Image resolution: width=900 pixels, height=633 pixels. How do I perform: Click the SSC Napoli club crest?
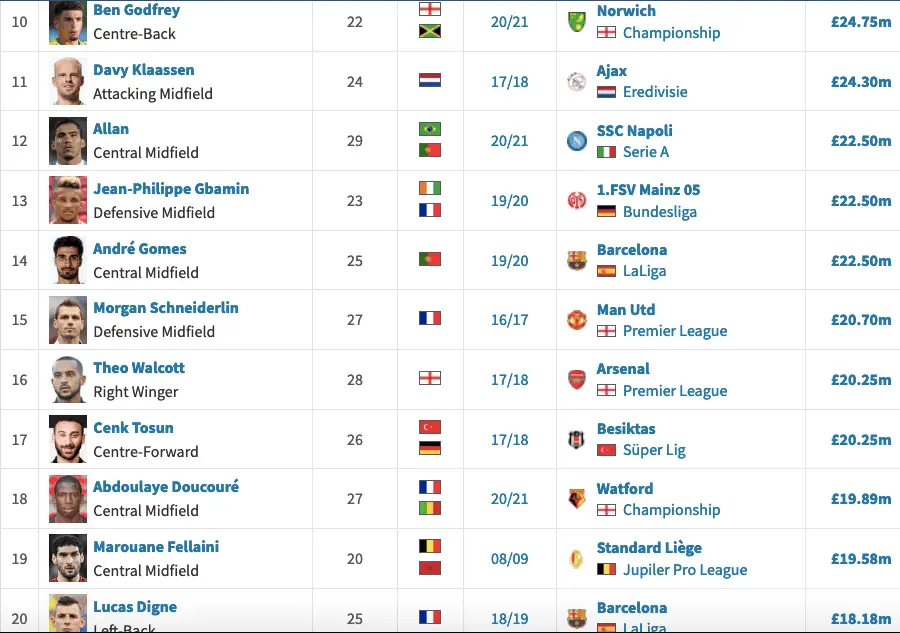577,141
